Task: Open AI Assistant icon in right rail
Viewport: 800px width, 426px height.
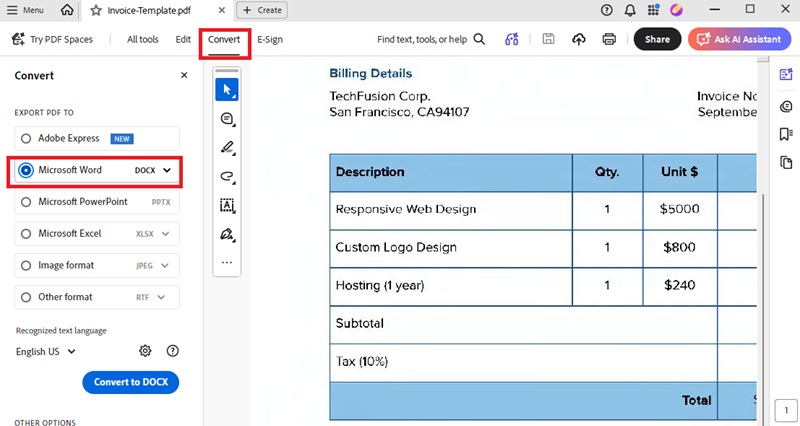Action: (786, 74)
